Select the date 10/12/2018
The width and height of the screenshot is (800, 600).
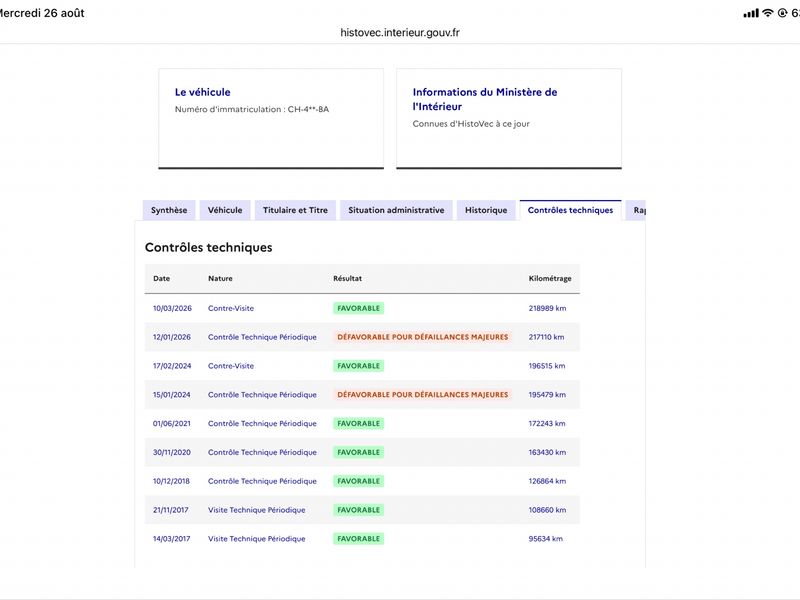[171, 481]
